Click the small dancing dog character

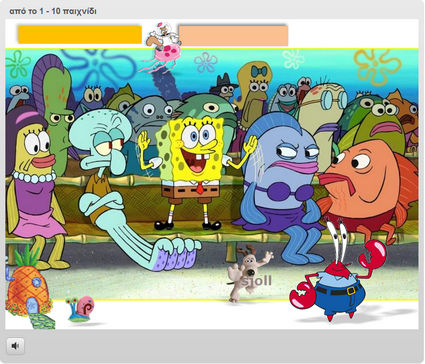(x=248, y=273)
